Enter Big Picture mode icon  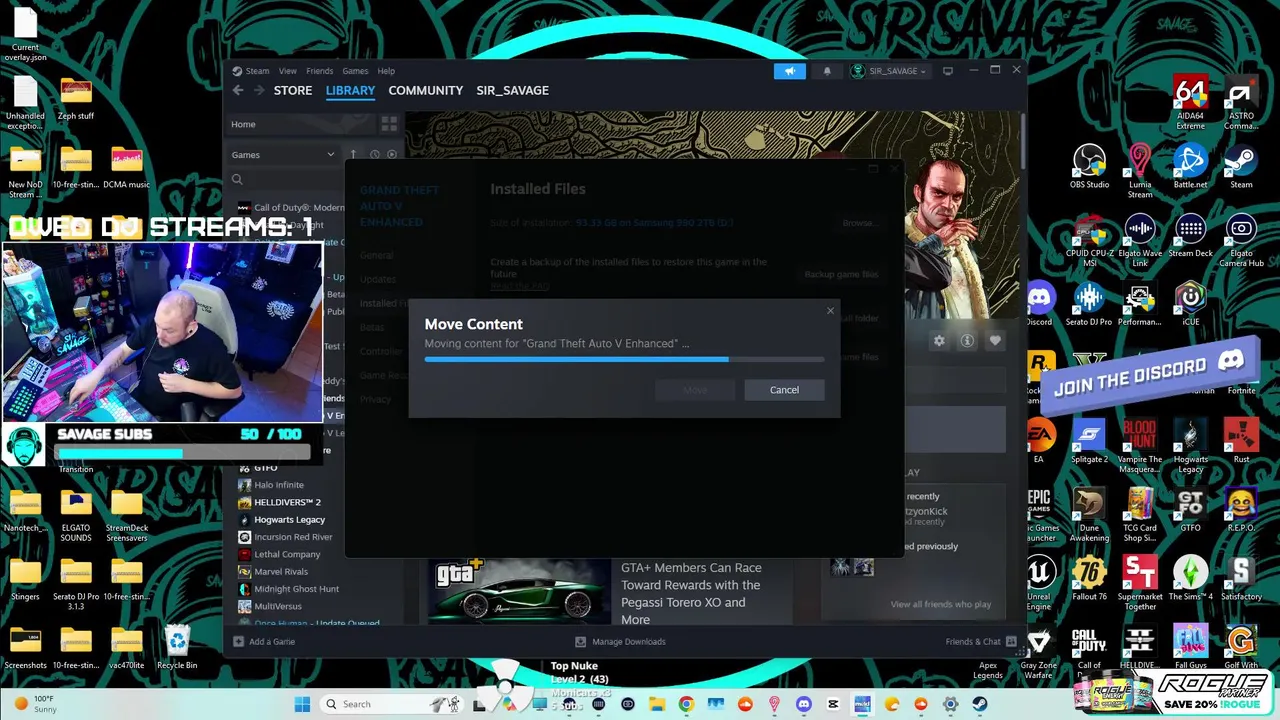tap(948, 71)
